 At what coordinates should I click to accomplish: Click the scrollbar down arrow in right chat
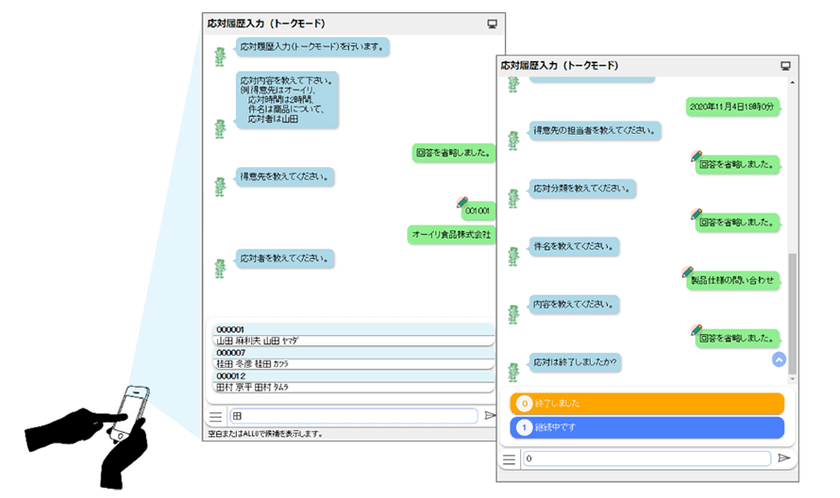pos(792,379)
